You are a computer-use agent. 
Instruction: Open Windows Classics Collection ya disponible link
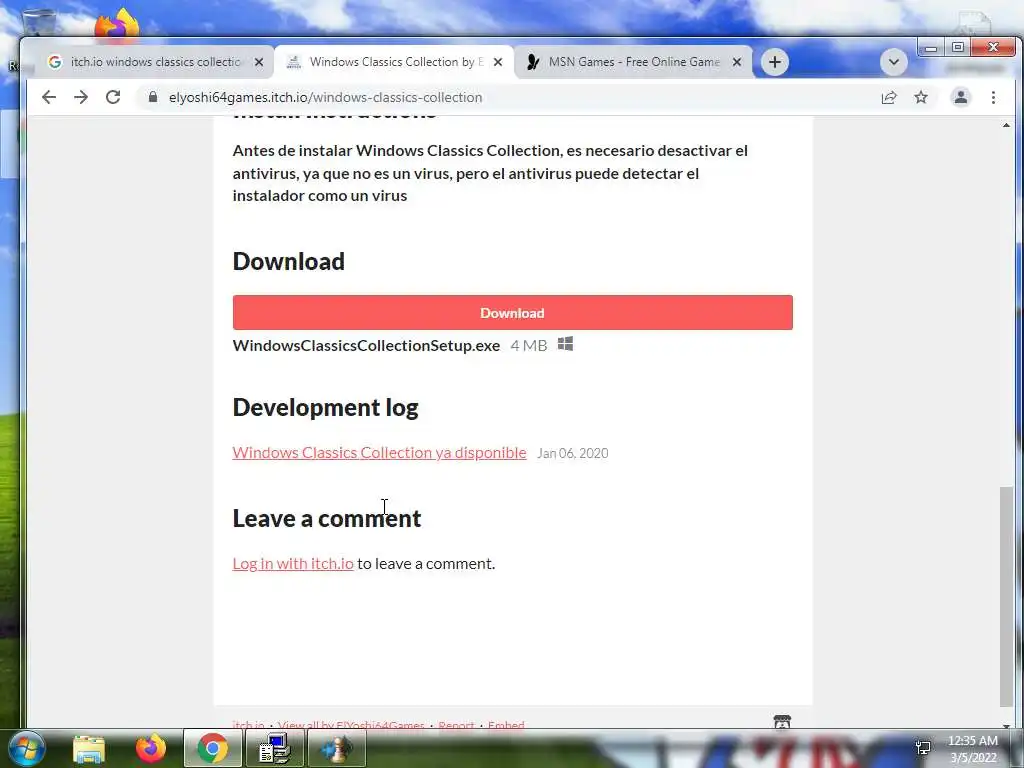[379, 453]
